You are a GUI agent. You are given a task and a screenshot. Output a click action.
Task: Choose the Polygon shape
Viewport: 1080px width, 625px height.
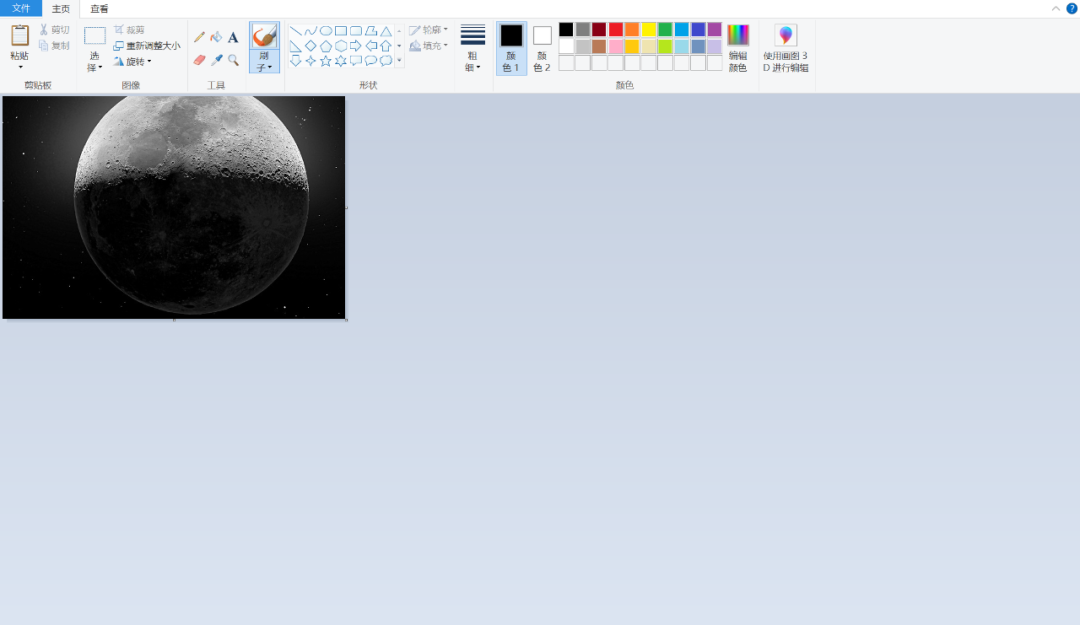point(371,31)
